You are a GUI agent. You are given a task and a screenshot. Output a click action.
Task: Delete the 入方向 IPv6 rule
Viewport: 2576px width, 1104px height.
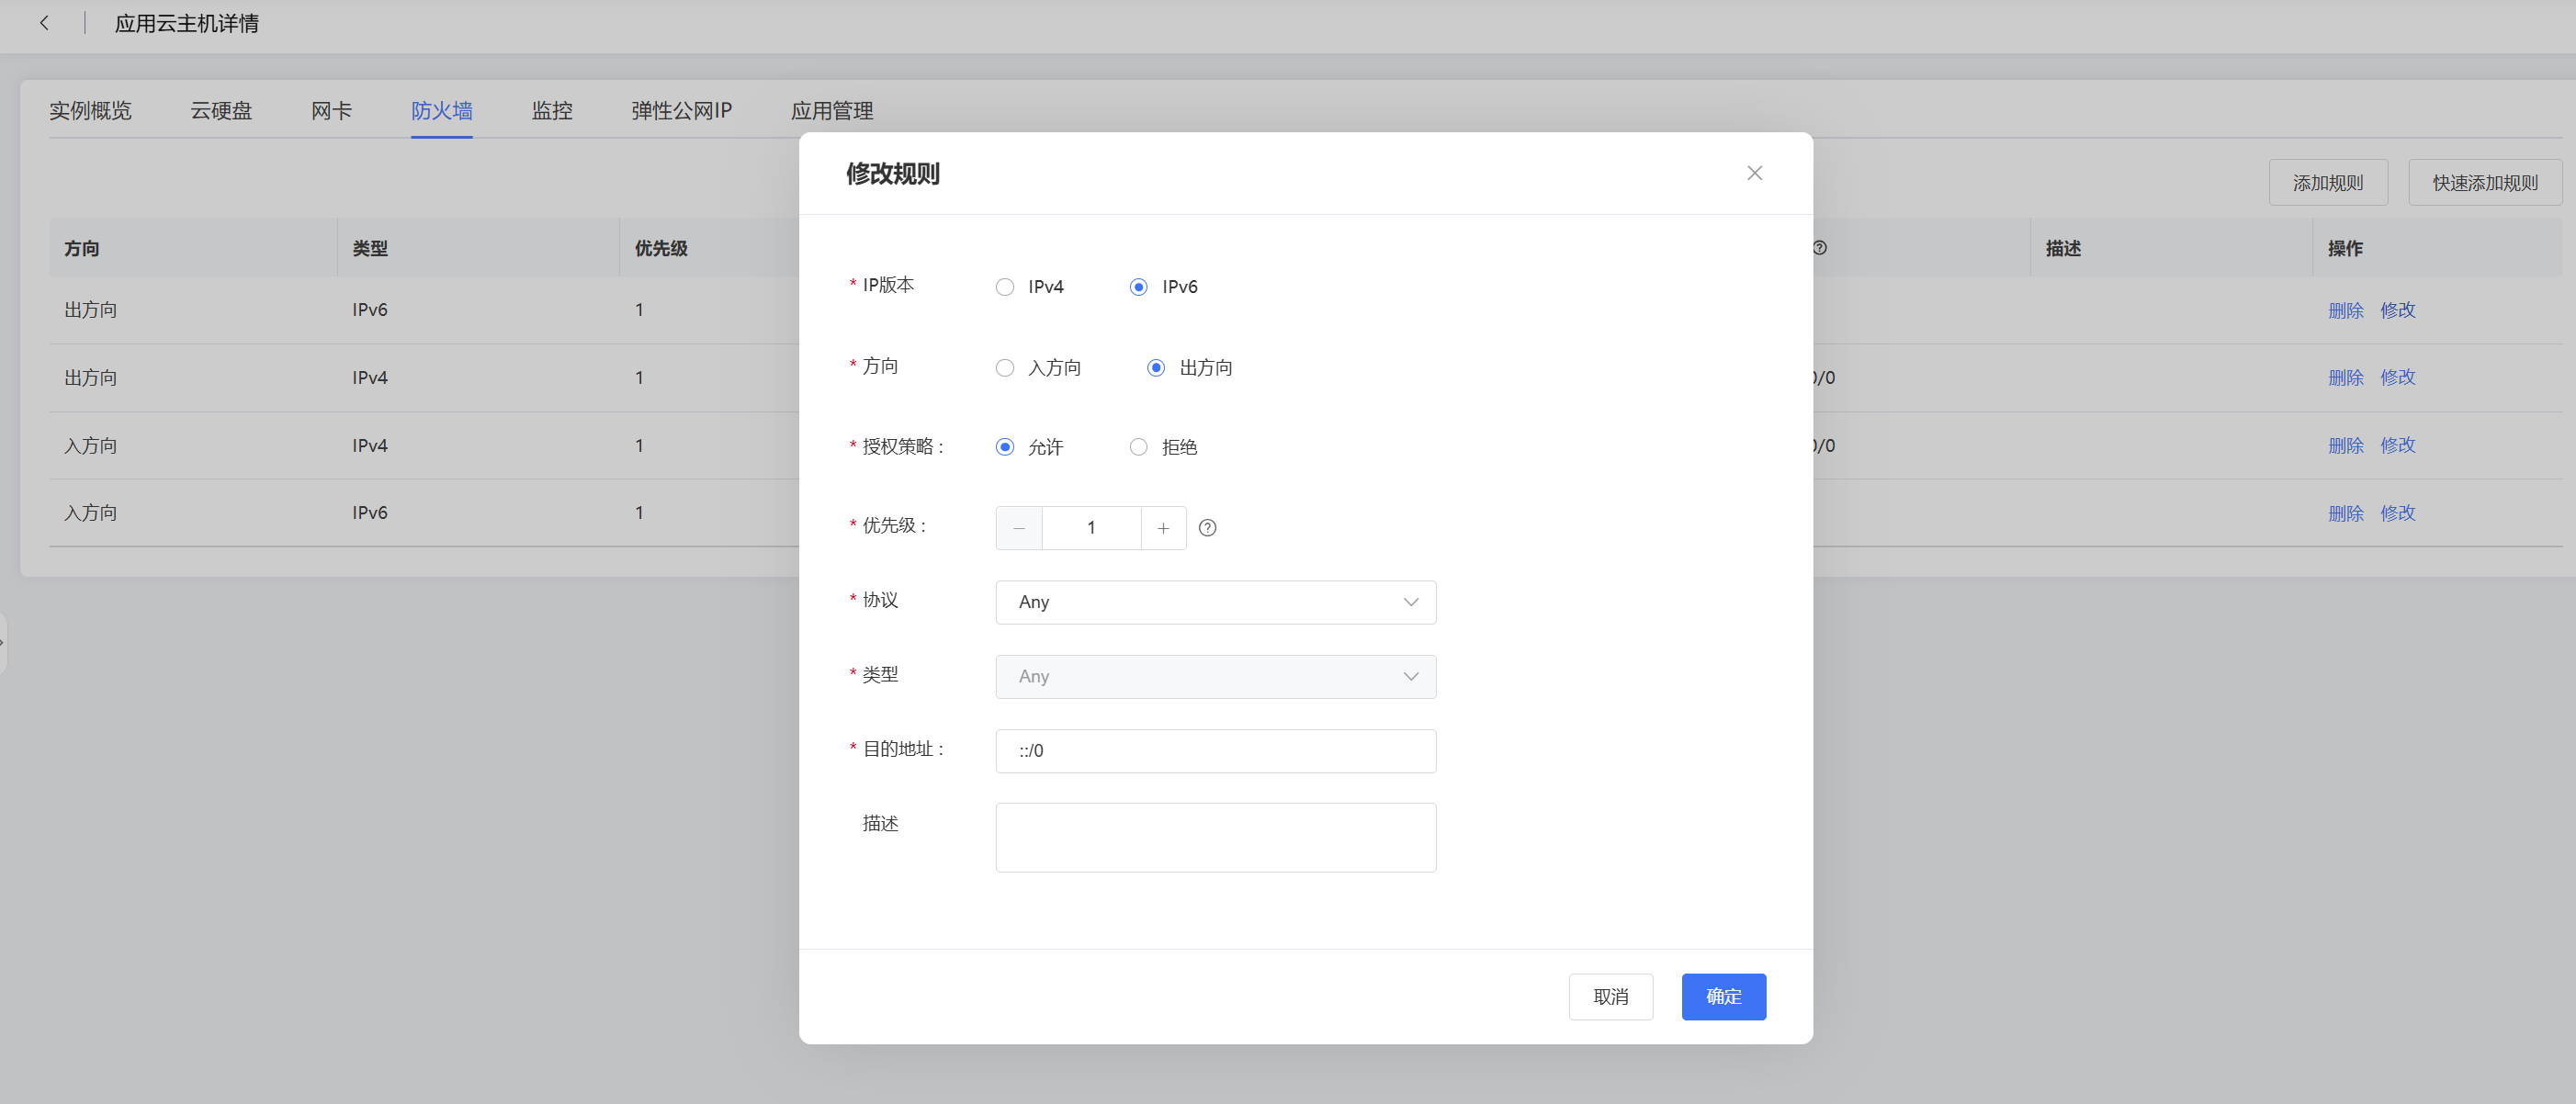point(2346,513)
